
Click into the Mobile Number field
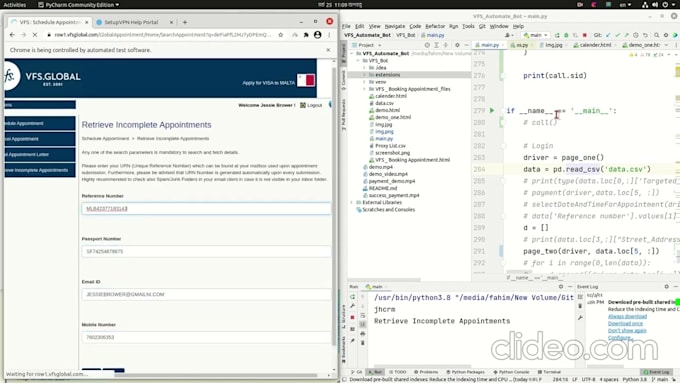click(x=206, y=337)
